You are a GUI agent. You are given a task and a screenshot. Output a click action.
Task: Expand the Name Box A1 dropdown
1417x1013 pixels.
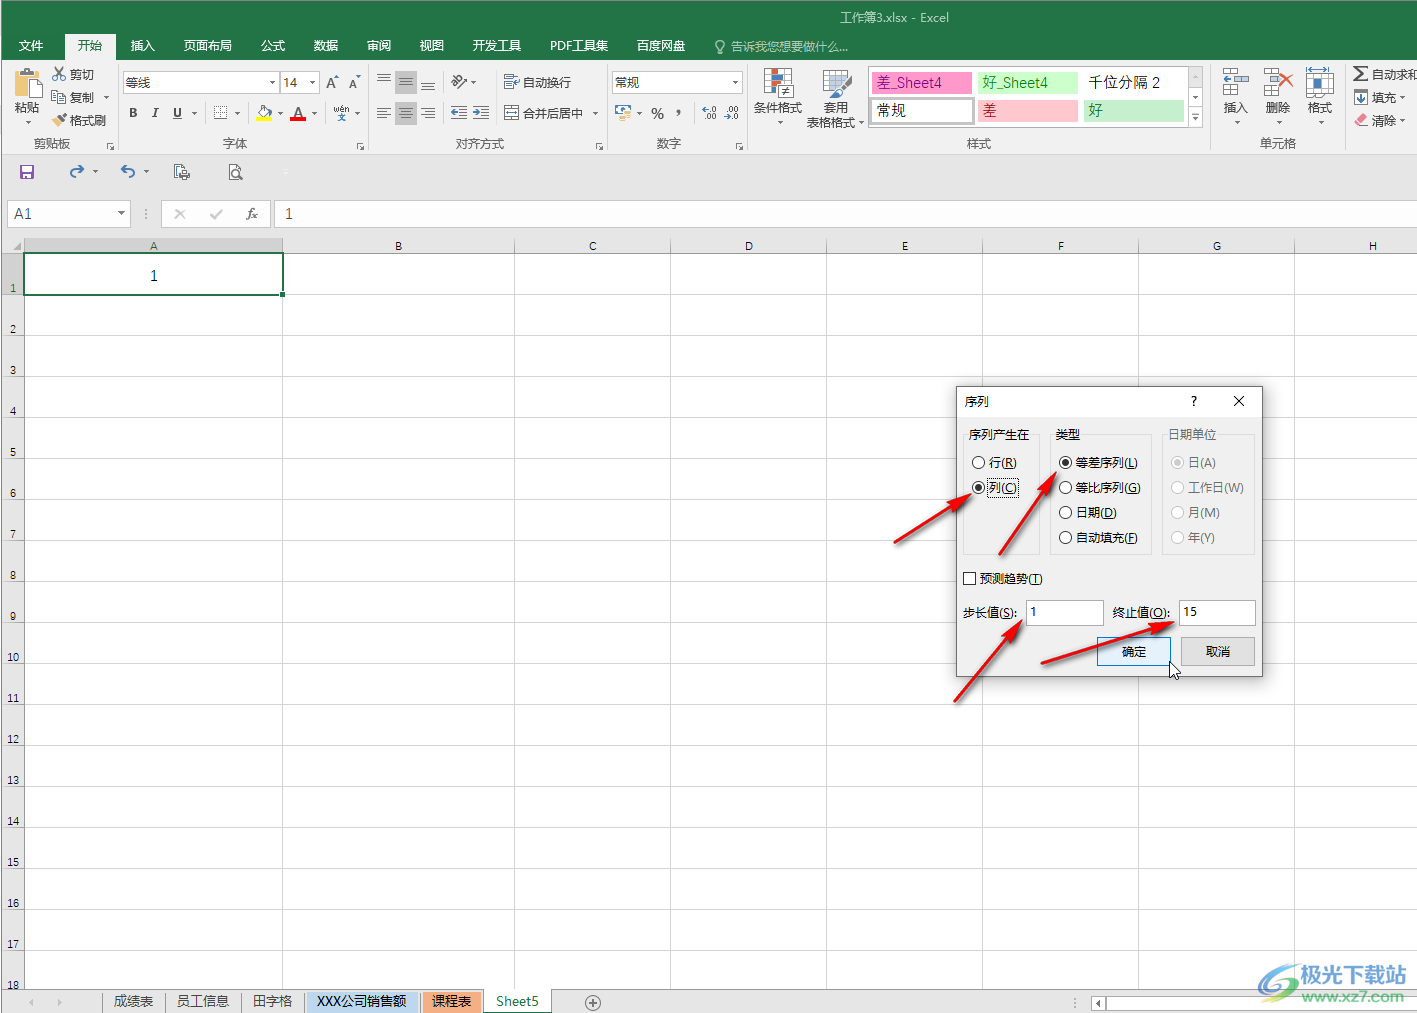[x=122, y=213]
